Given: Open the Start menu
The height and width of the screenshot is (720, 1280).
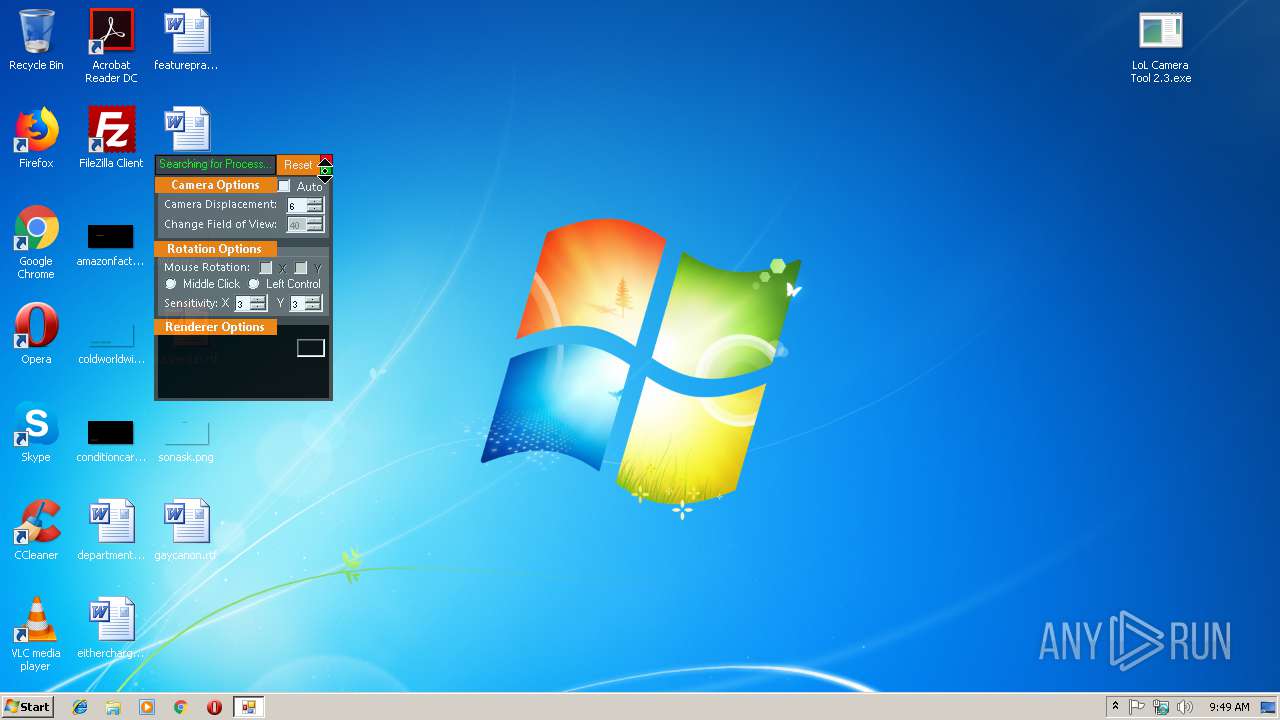Looking at the screenshot, I should 27,707.
